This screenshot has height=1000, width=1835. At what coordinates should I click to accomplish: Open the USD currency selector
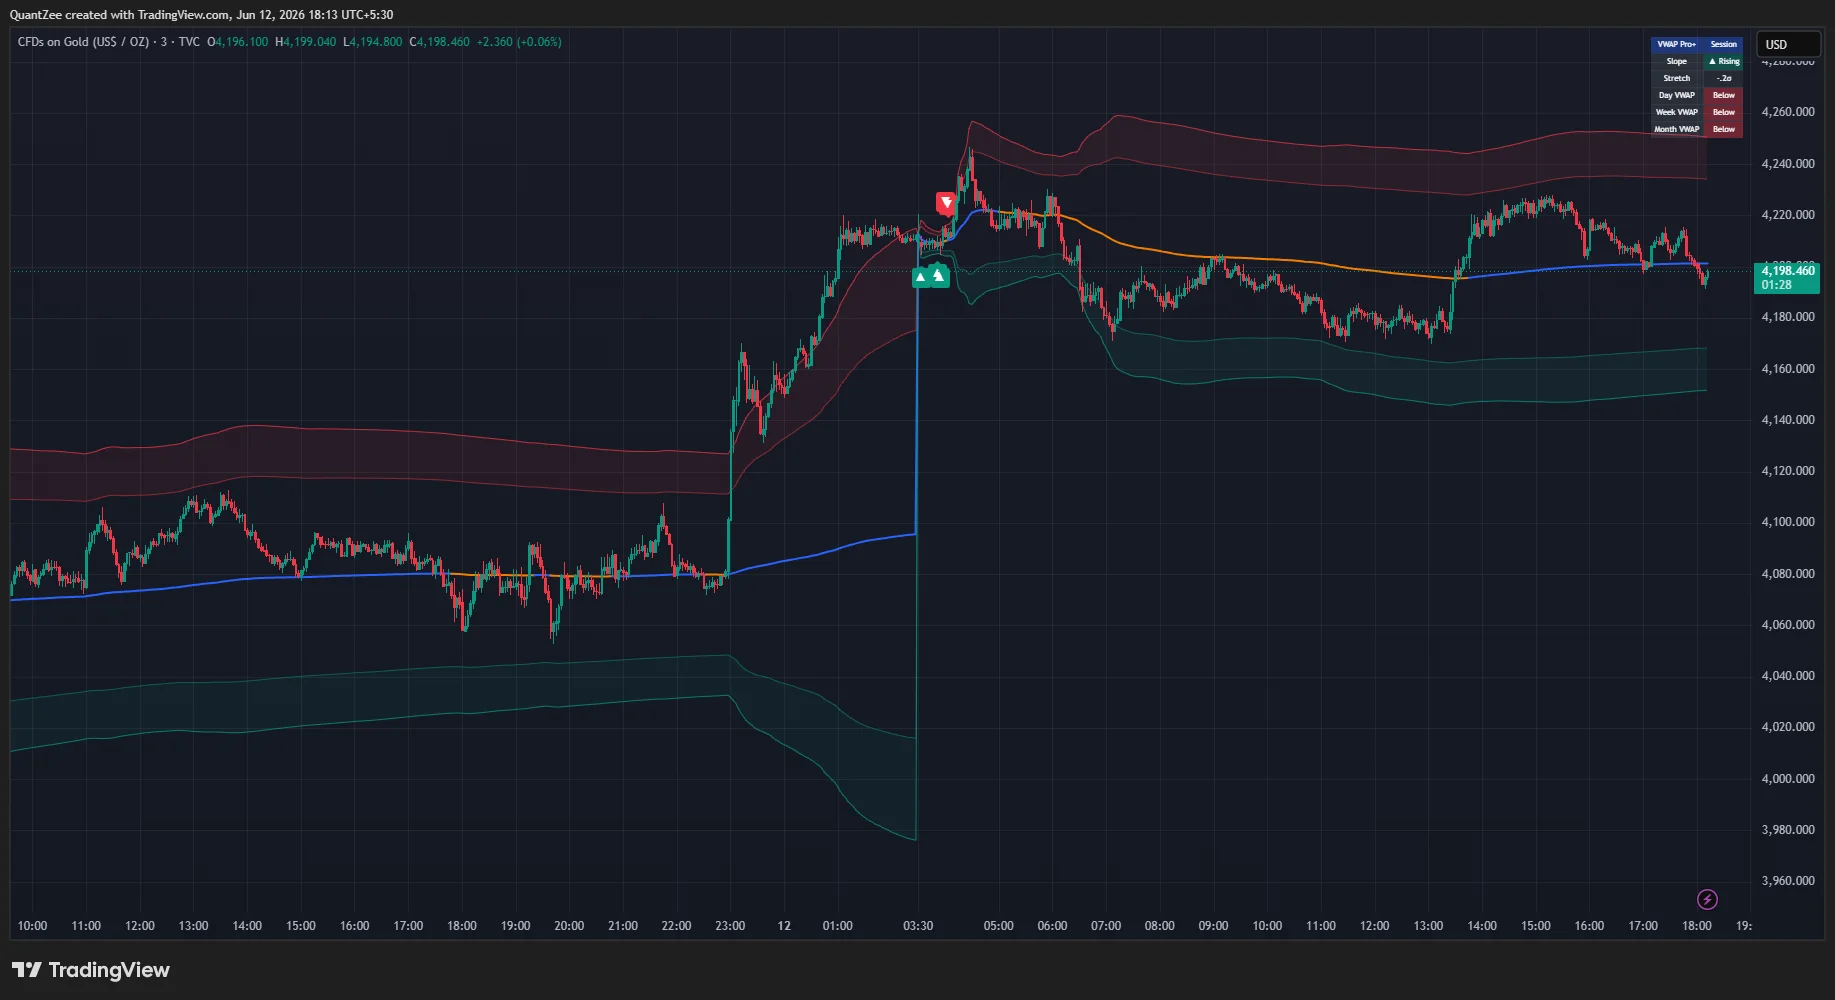[1788, 44]
